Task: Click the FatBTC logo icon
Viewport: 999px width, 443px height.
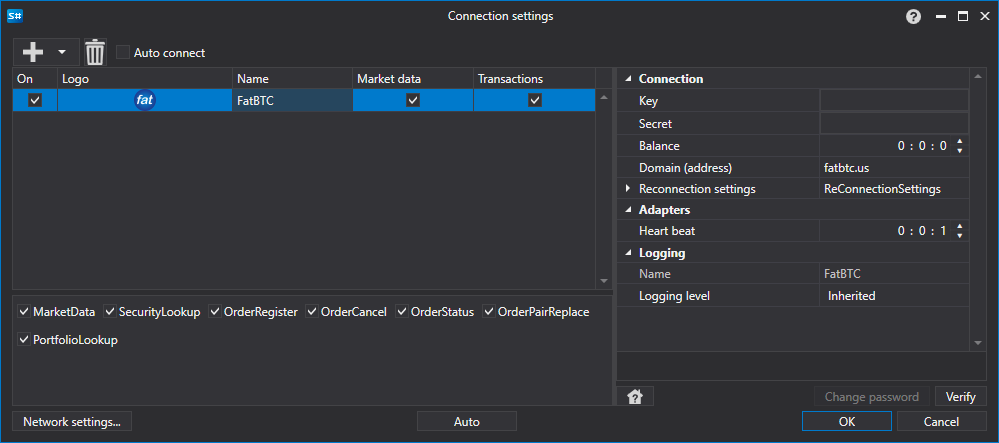Action: click(x=145, y=100)
